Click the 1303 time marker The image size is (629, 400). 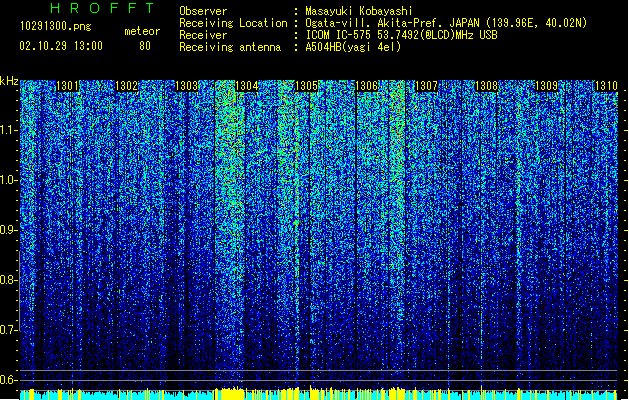point(187,86)
